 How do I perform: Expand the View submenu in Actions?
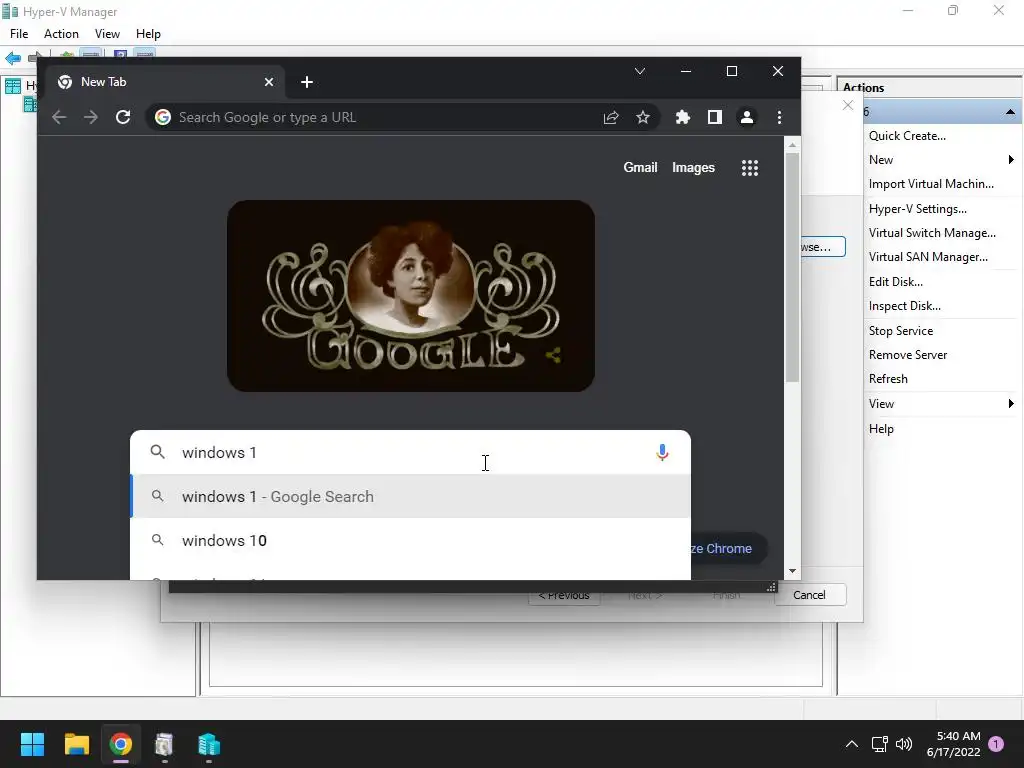click(x=941, y=404)
